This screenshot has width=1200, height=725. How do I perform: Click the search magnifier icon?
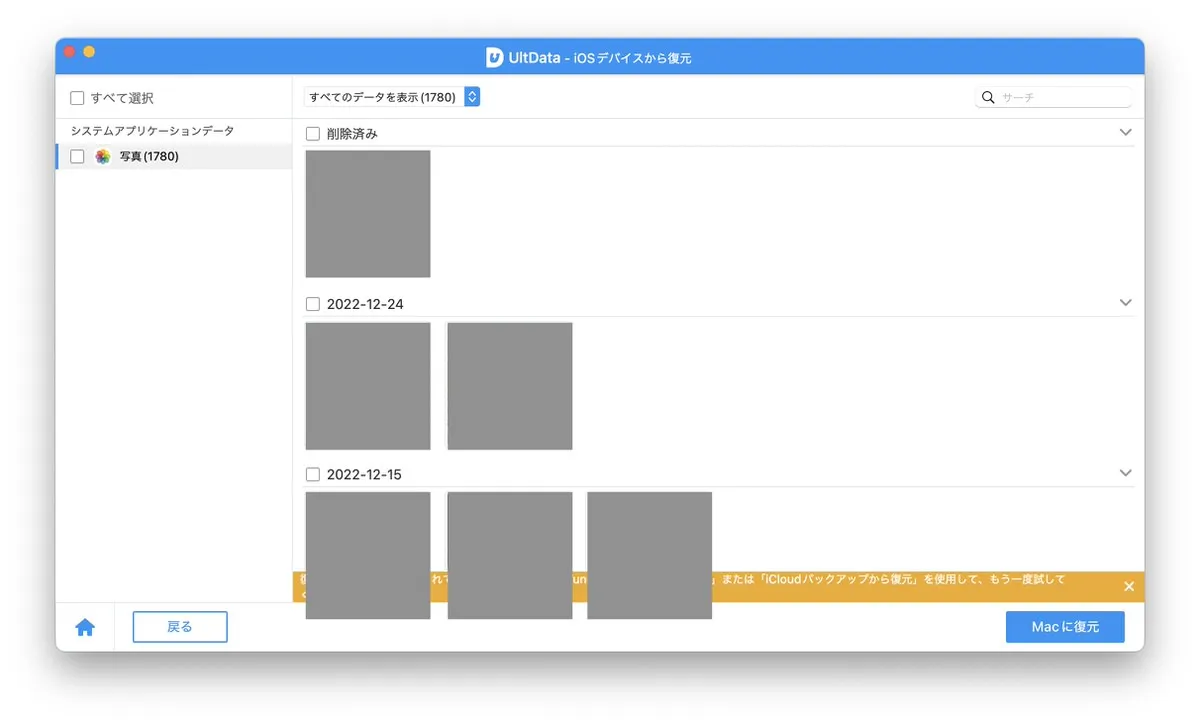pos(988,97)
